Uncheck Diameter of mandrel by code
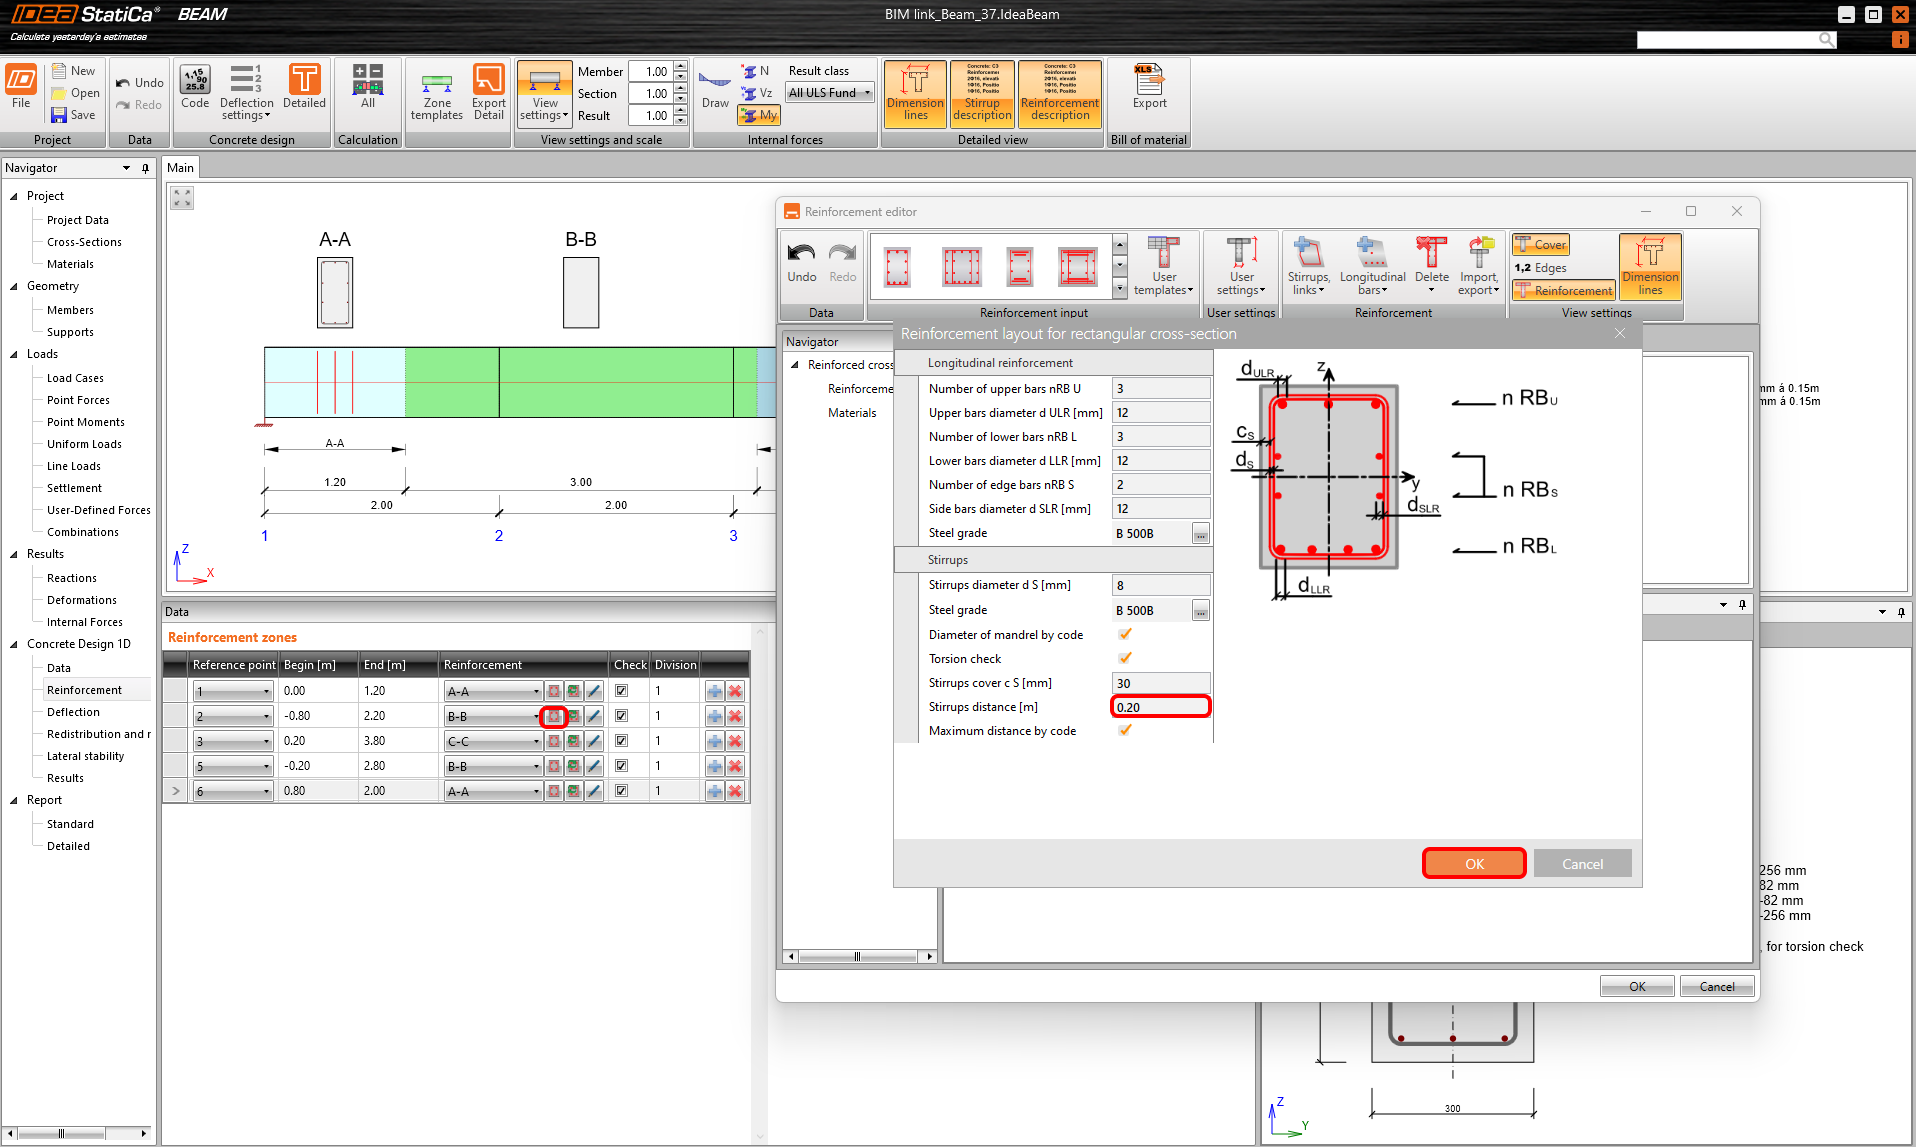This screenshot has height=1147, width=1916. pyautogui.click(x=1125, y=634)
